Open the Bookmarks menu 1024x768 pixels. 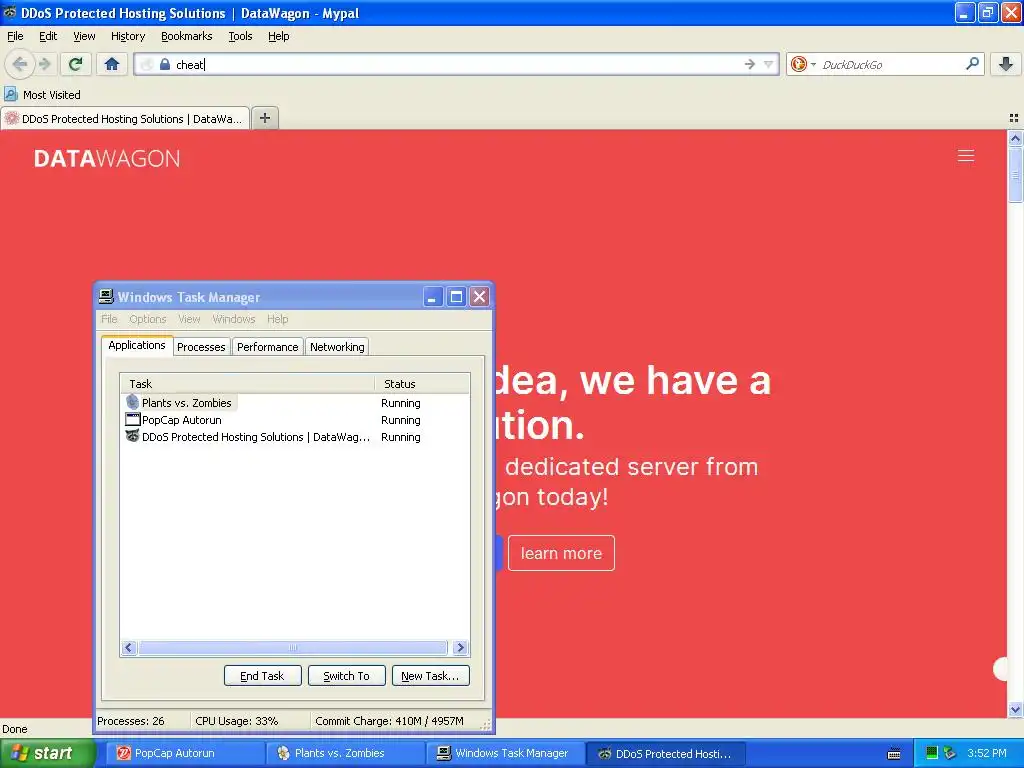pos(187,36)
